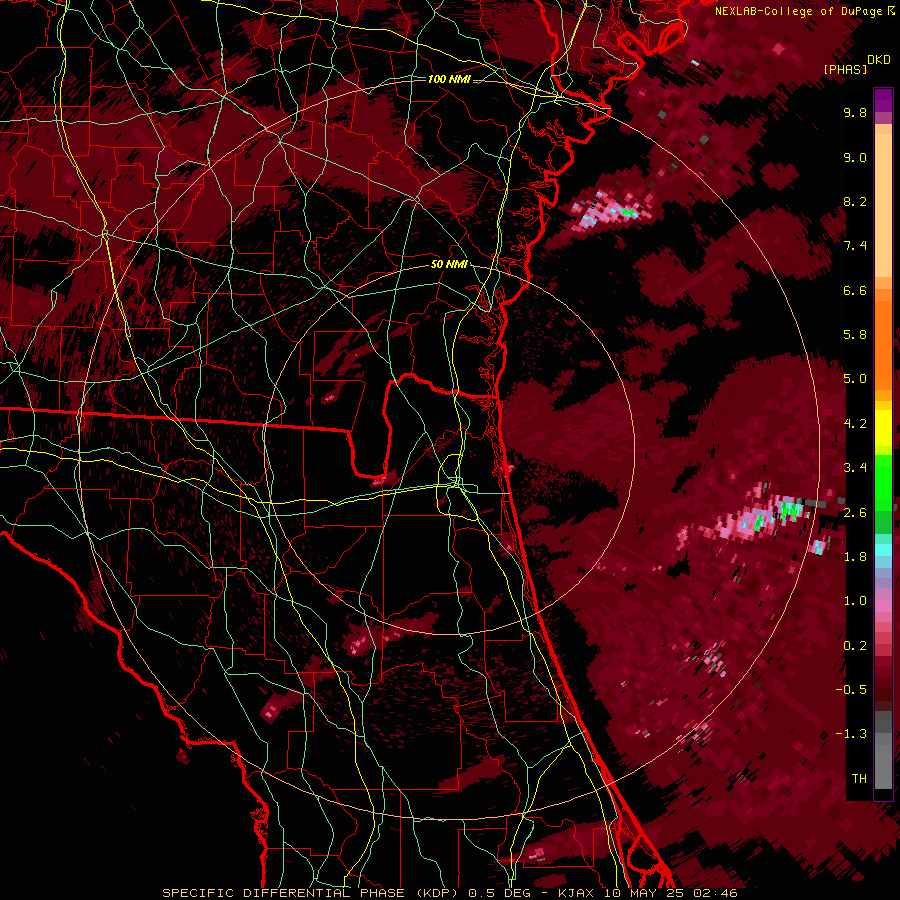This screenshot has height=900, width=900.
Task: Click the 9.8 value on the color scale
Action: (855, 112)
